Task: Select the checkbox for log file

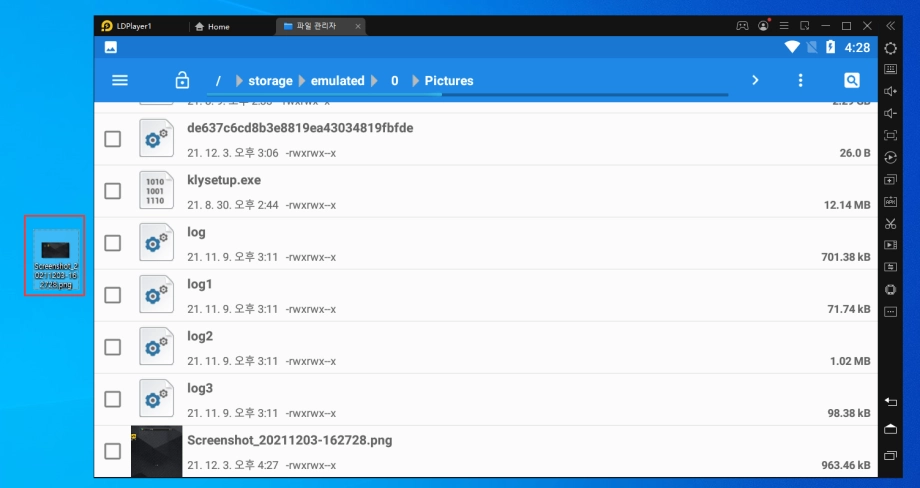Action: click(113, 243)
